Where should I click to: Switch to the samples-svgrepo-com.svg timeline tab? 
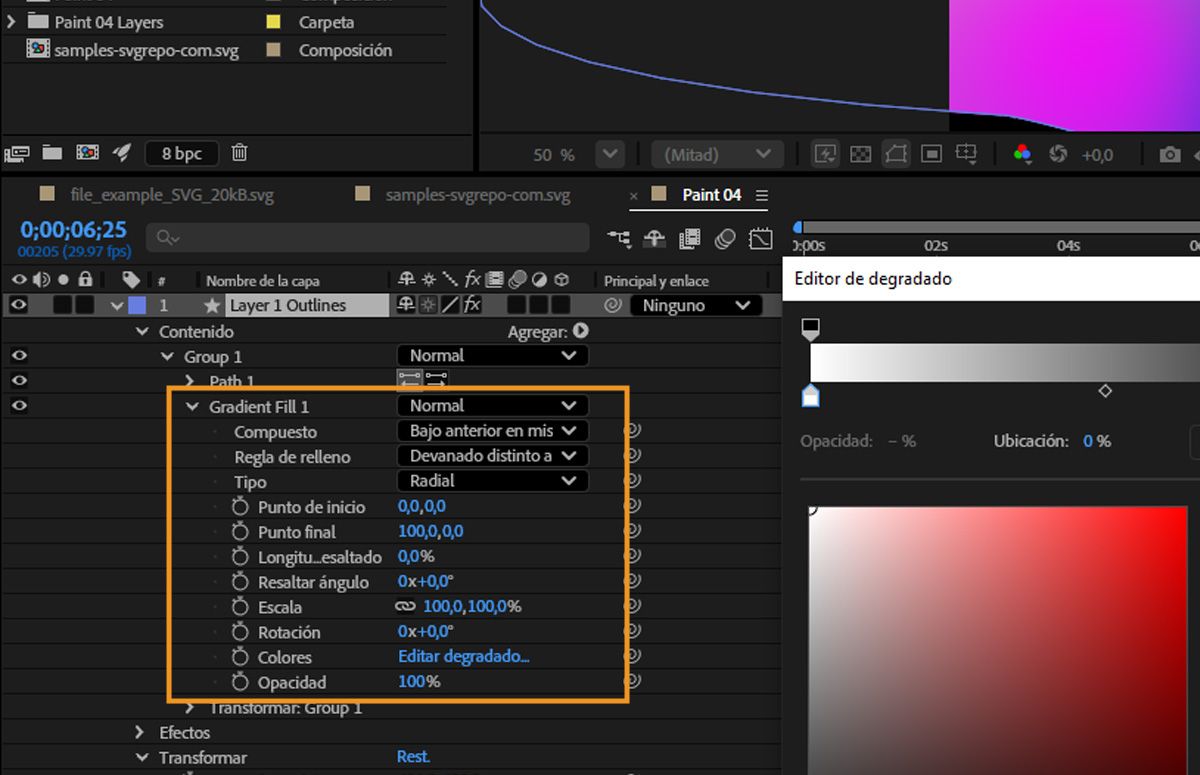478,195
